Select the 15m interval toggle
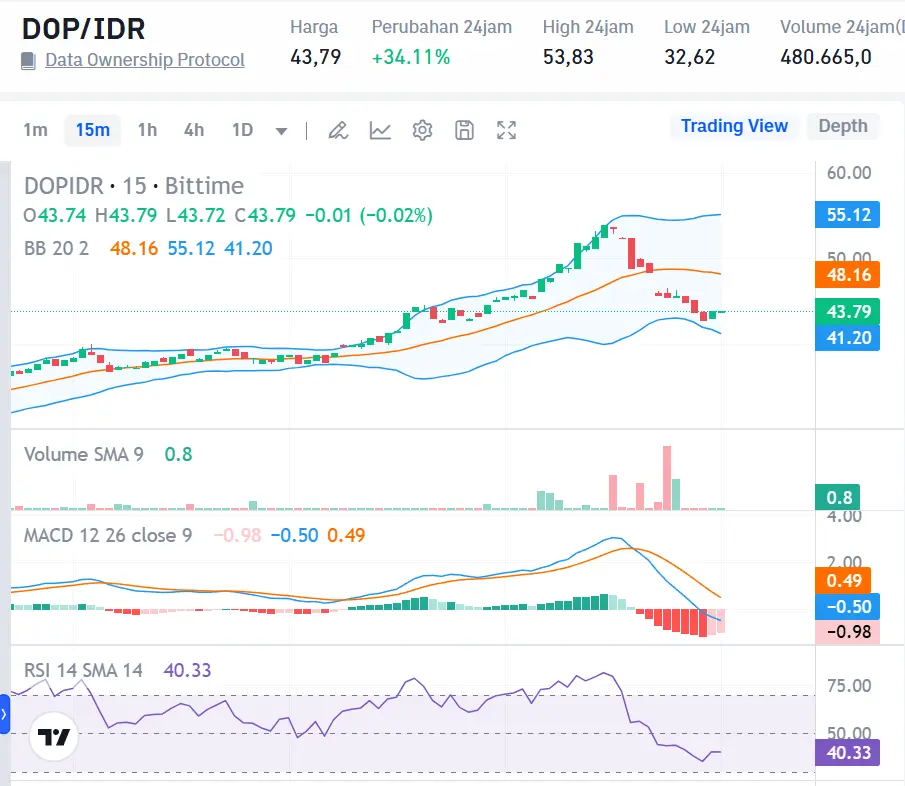Viewport: 905px width, 786px height. (x=92, y=130)
